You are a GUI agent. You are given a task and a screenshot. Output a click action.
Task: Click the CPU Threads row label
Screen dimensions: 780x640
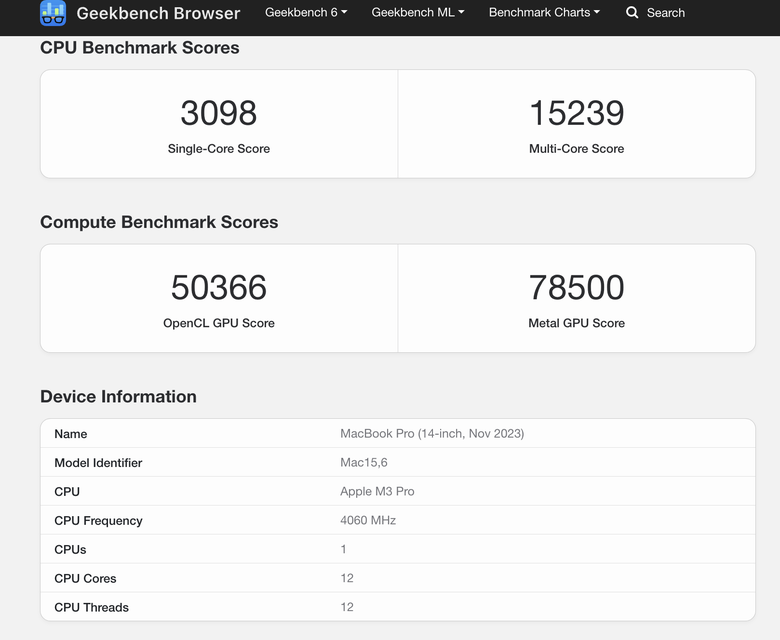point(92,607)
